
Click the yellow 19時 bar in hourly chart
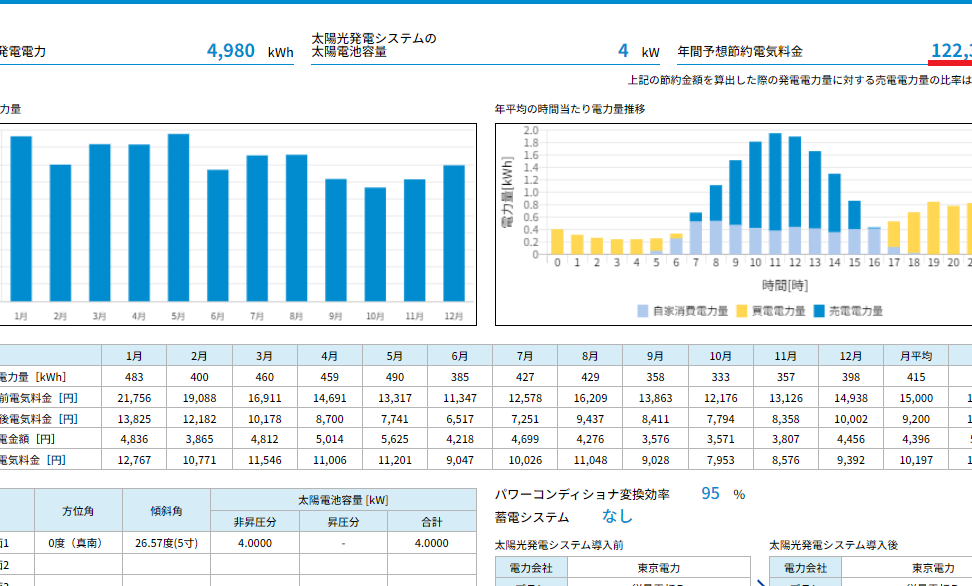(934, 228)
